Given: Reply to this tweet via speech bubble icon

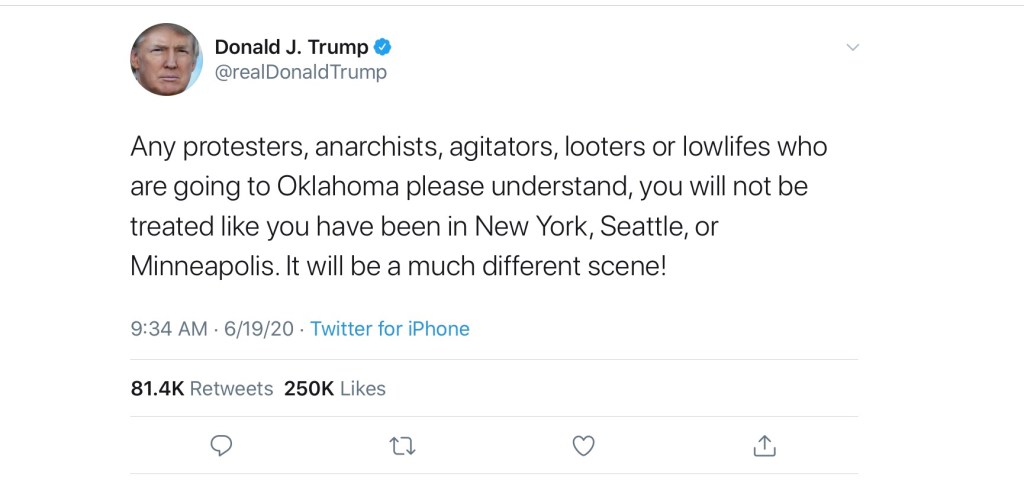Looking at the screenshot, I should [222, 445].
